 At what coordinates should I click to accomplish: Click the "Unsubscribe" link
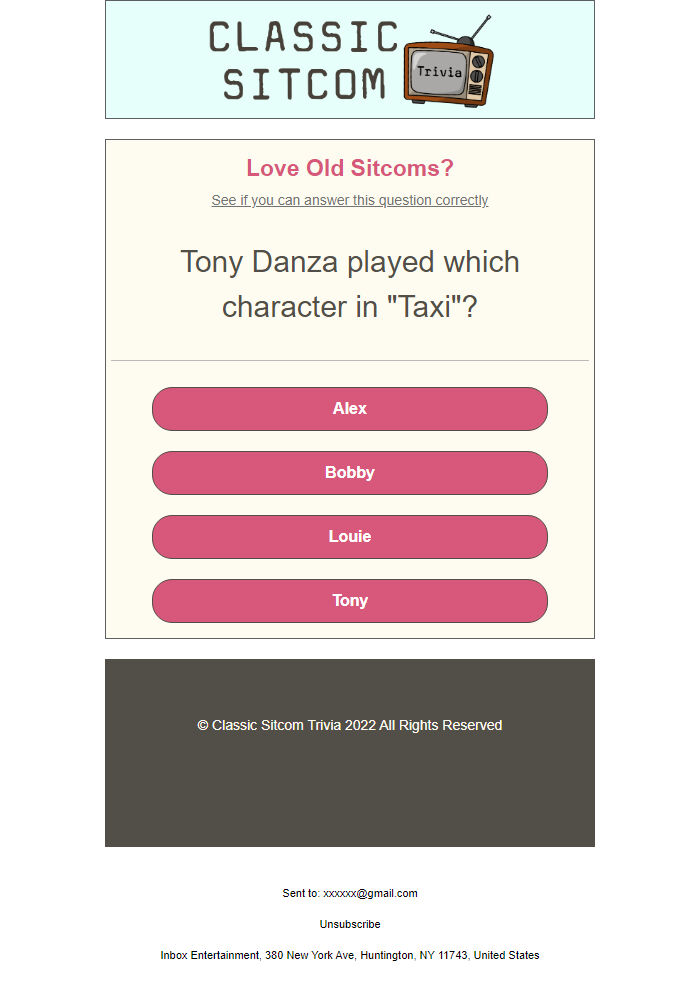pyautogui.click(x=350, y=924)
